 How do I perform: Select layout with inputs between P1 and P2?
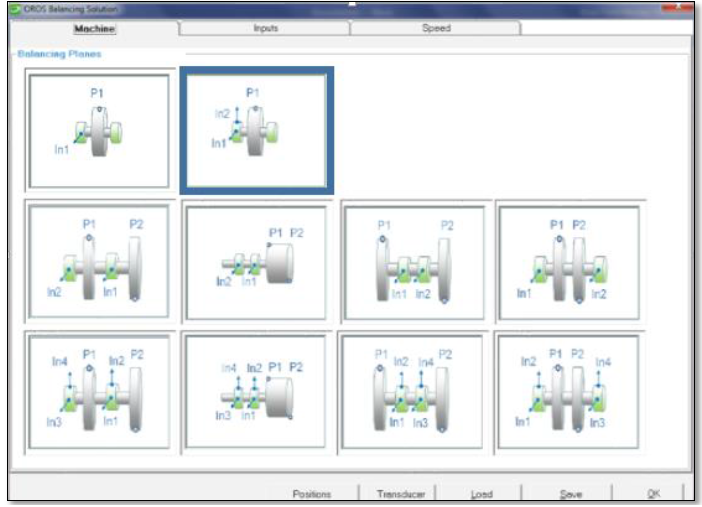click(412, 264)
